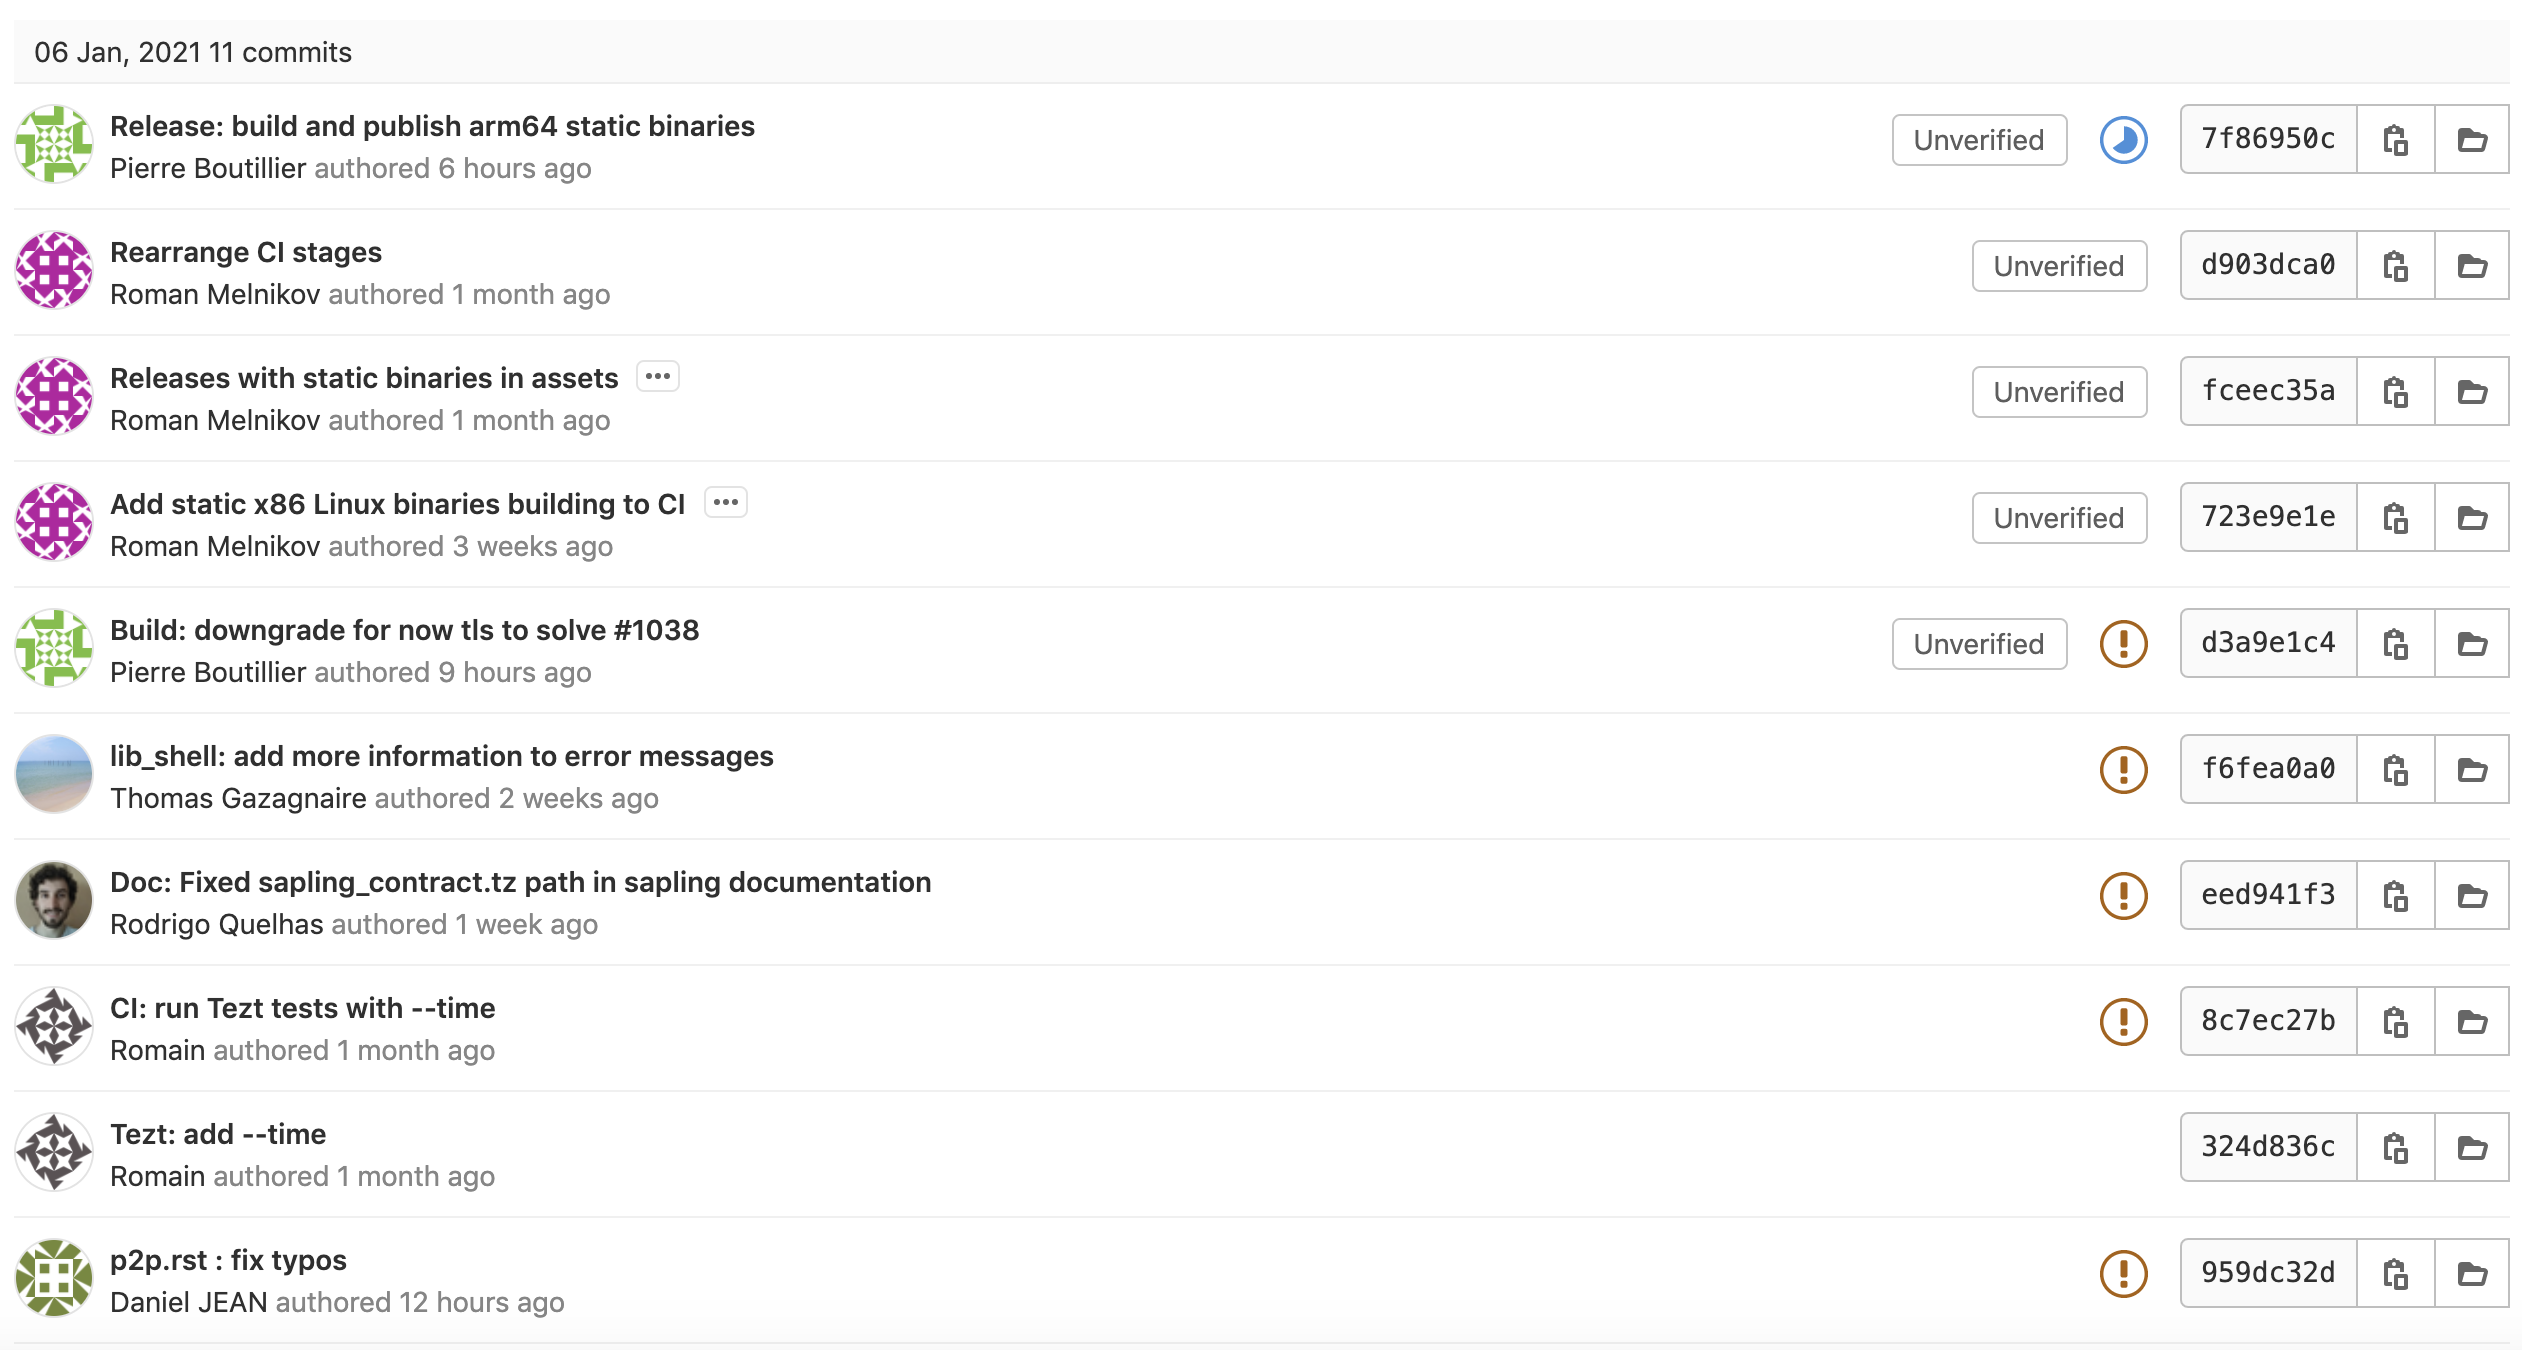Viewport: 2522px width, 1350px height.
Task: Open Thomas Gazagnaire author profile link
Action: 238,798
